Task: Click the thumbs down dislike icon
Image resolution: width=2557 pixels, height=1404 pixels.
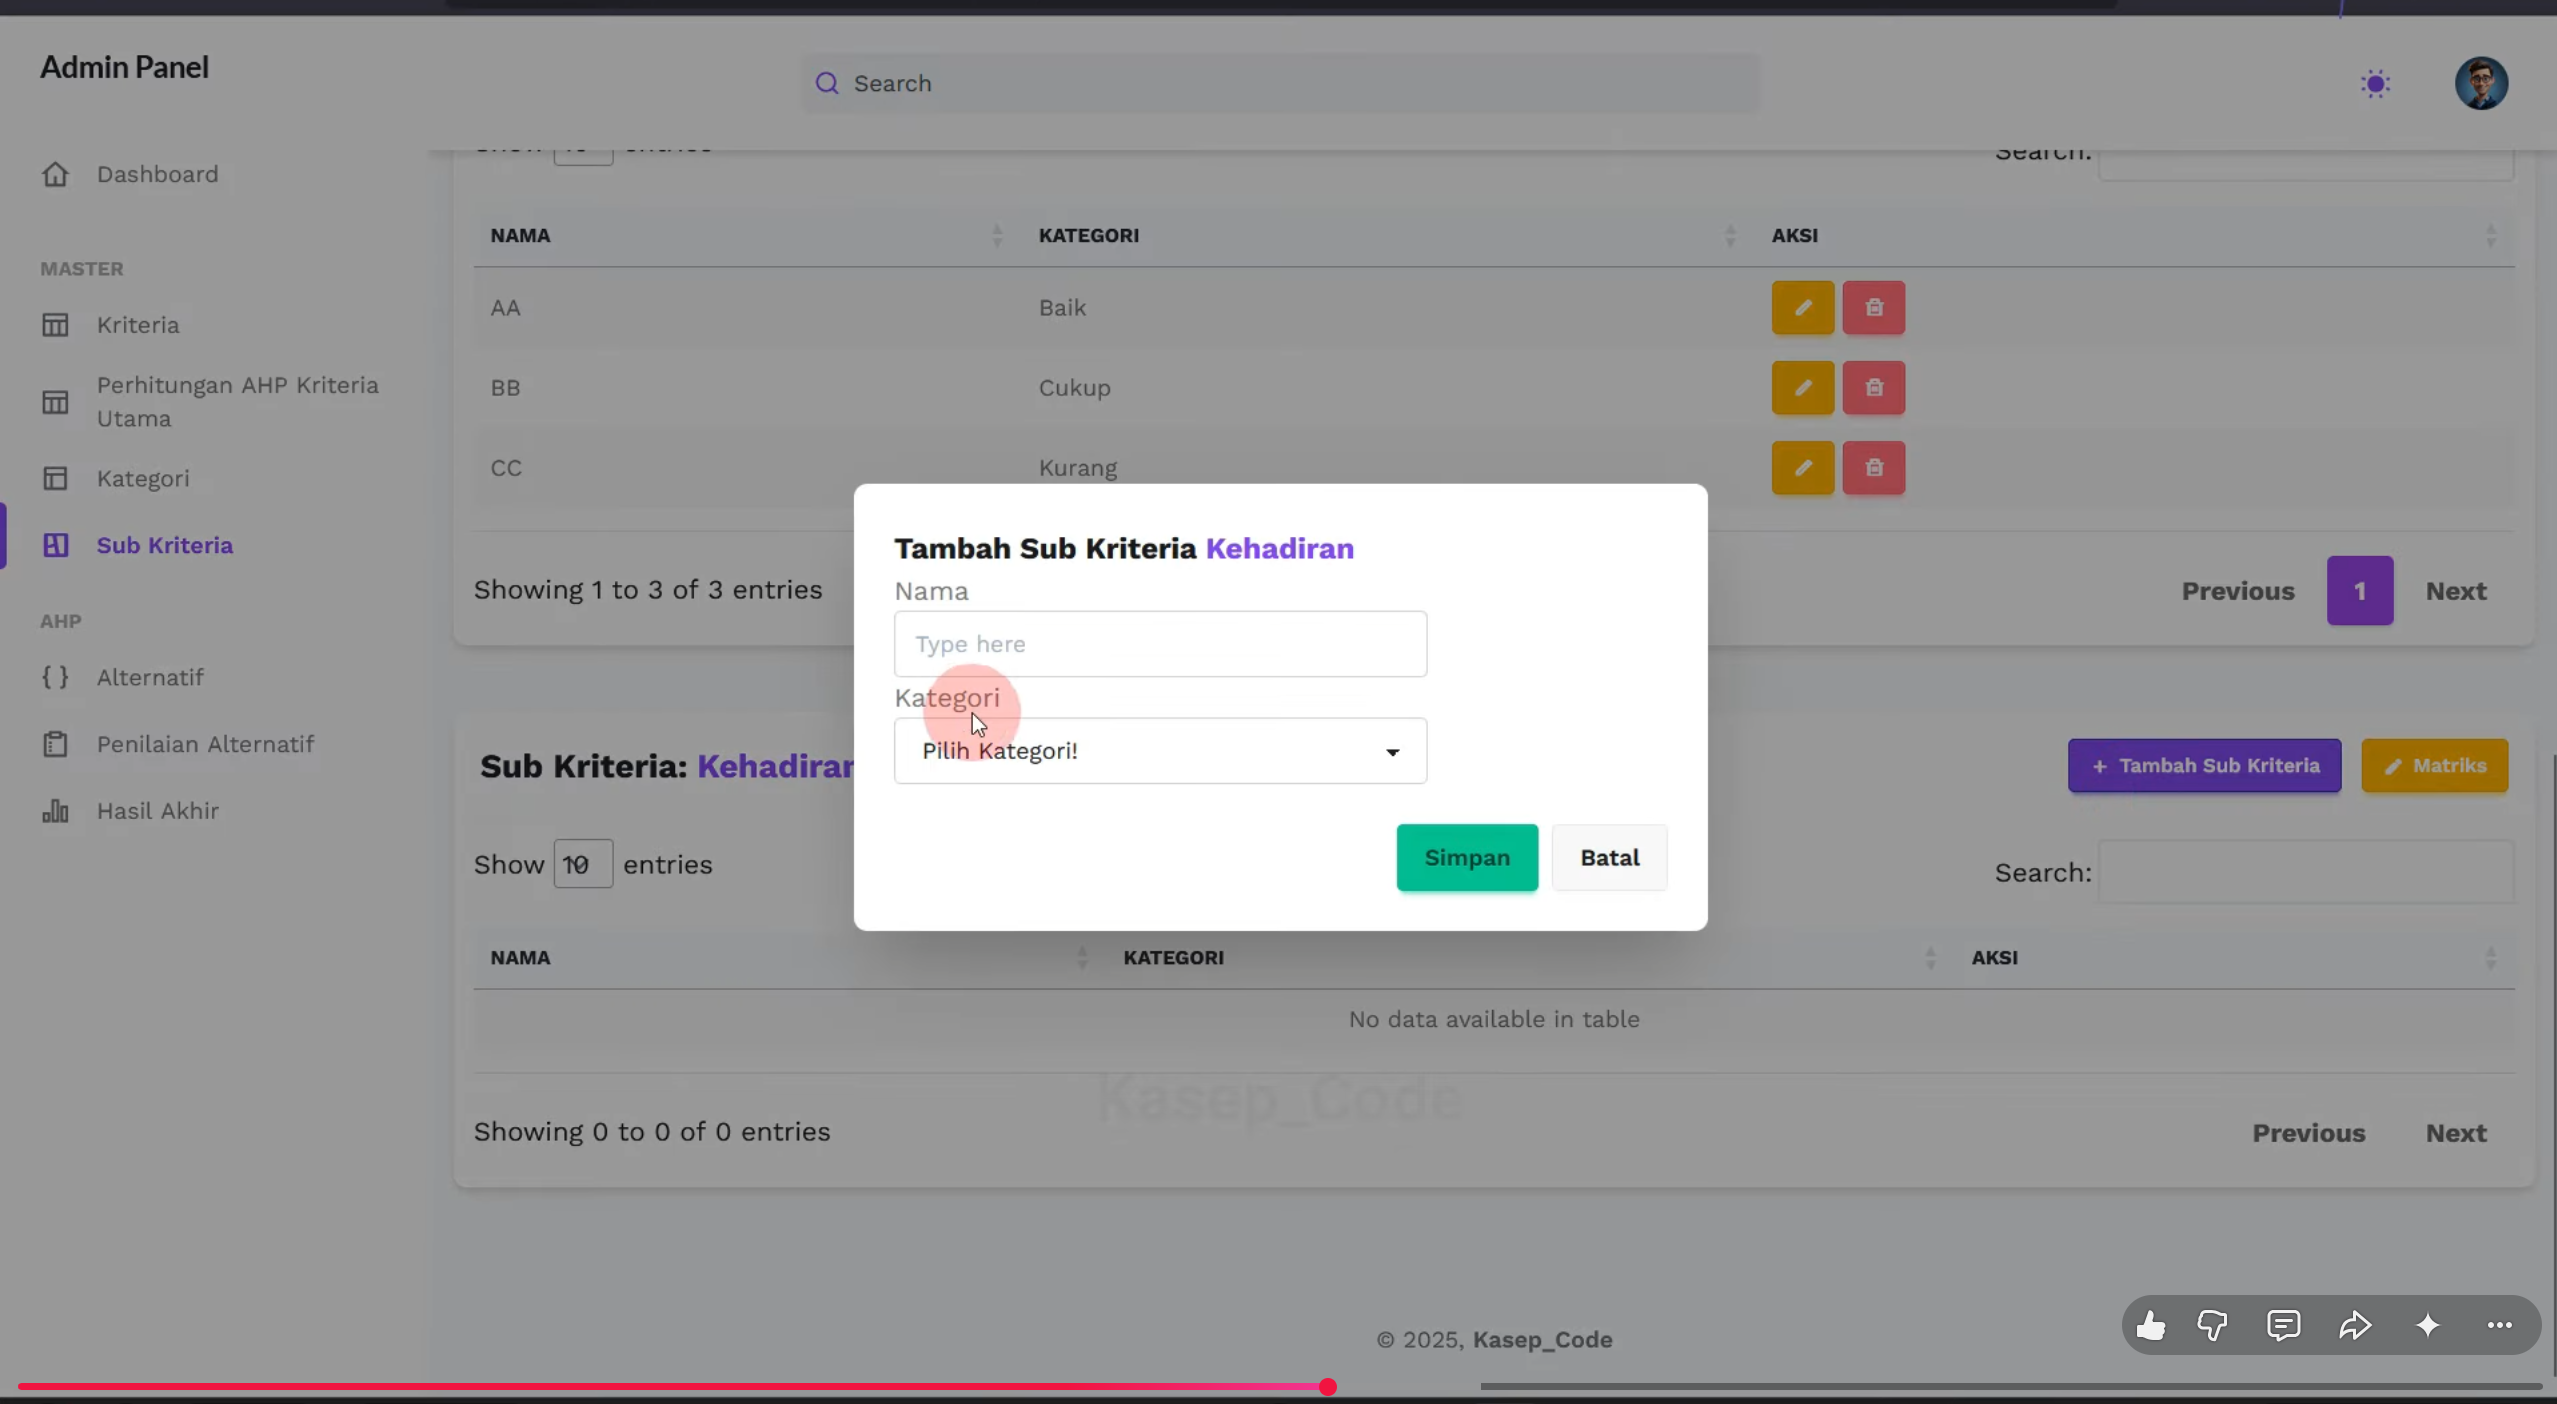Action: tap(2212, 1326)
